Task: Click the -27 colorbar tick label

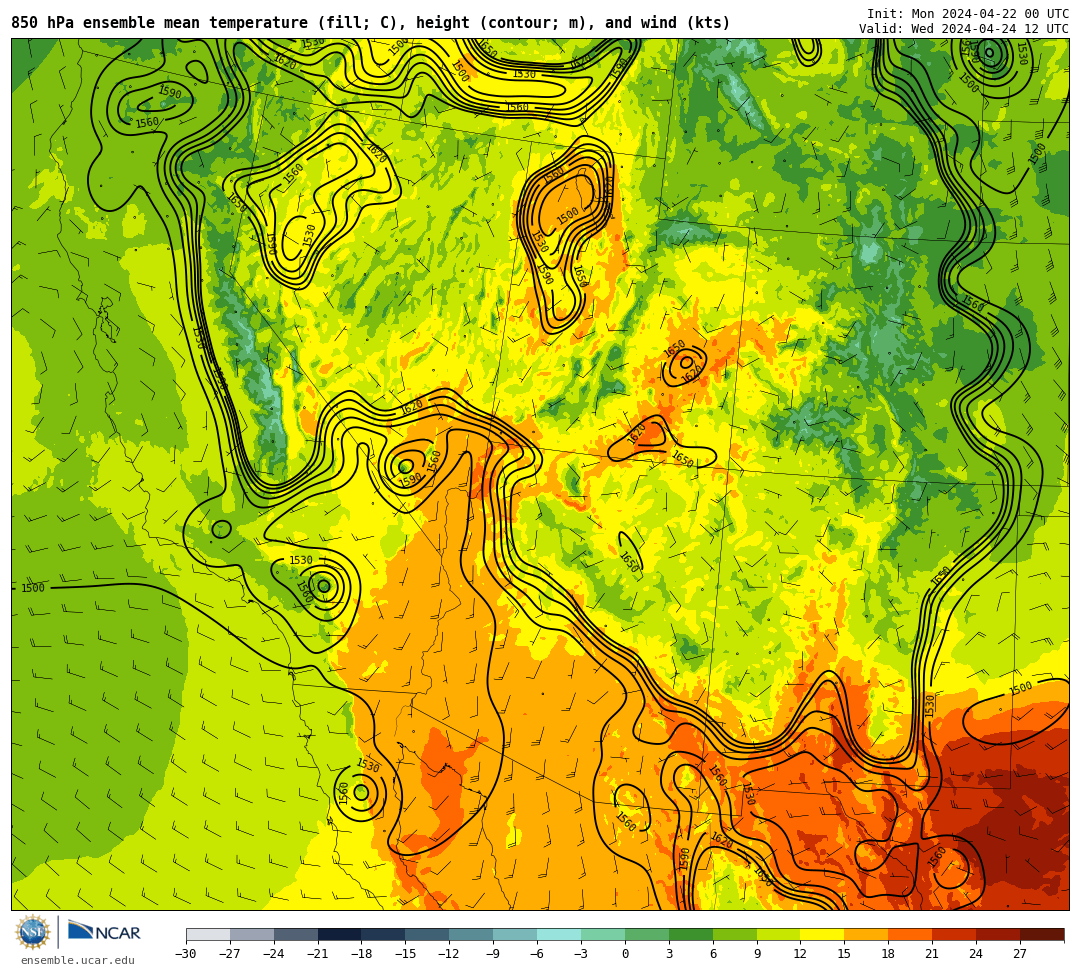Action: click(230, 954)
